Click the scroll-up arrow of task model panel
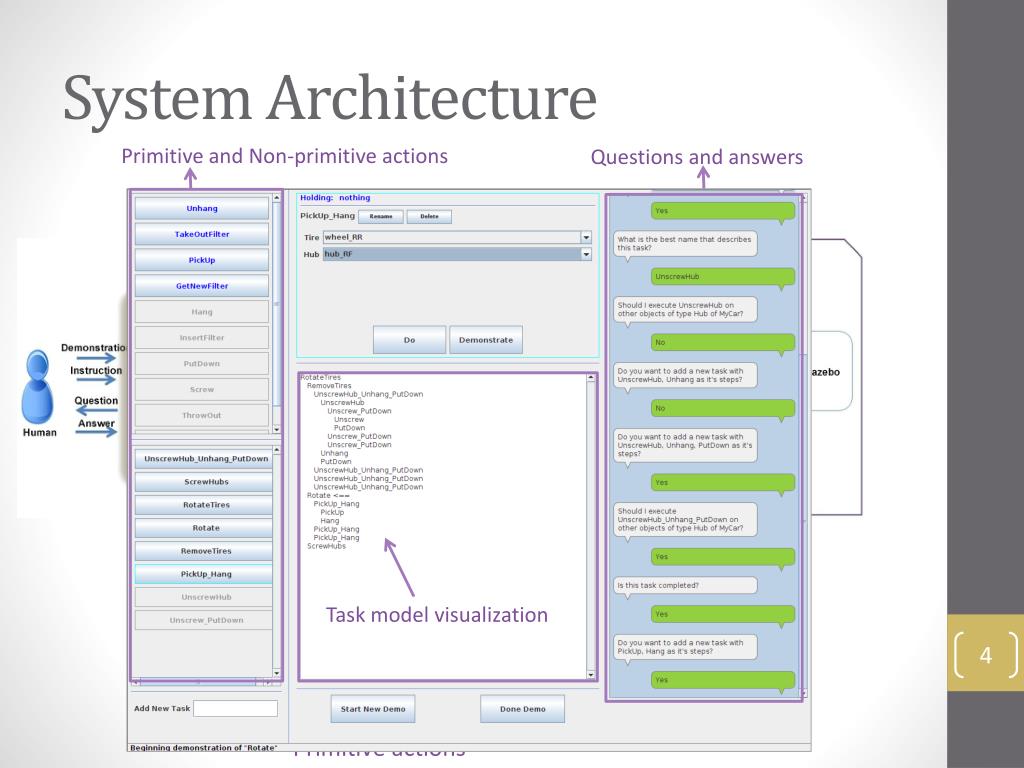 coord(592,378)
